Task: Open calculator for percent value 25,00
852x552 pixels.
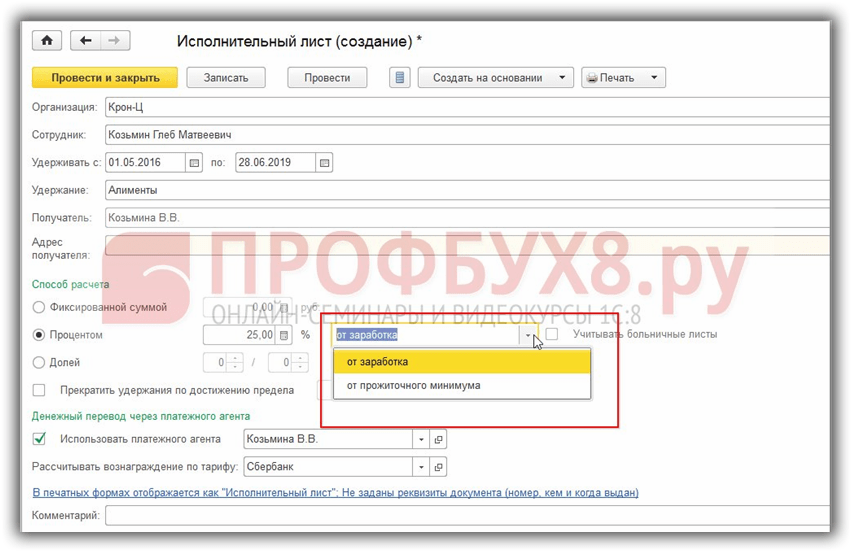Action: (x=283, y=335)
